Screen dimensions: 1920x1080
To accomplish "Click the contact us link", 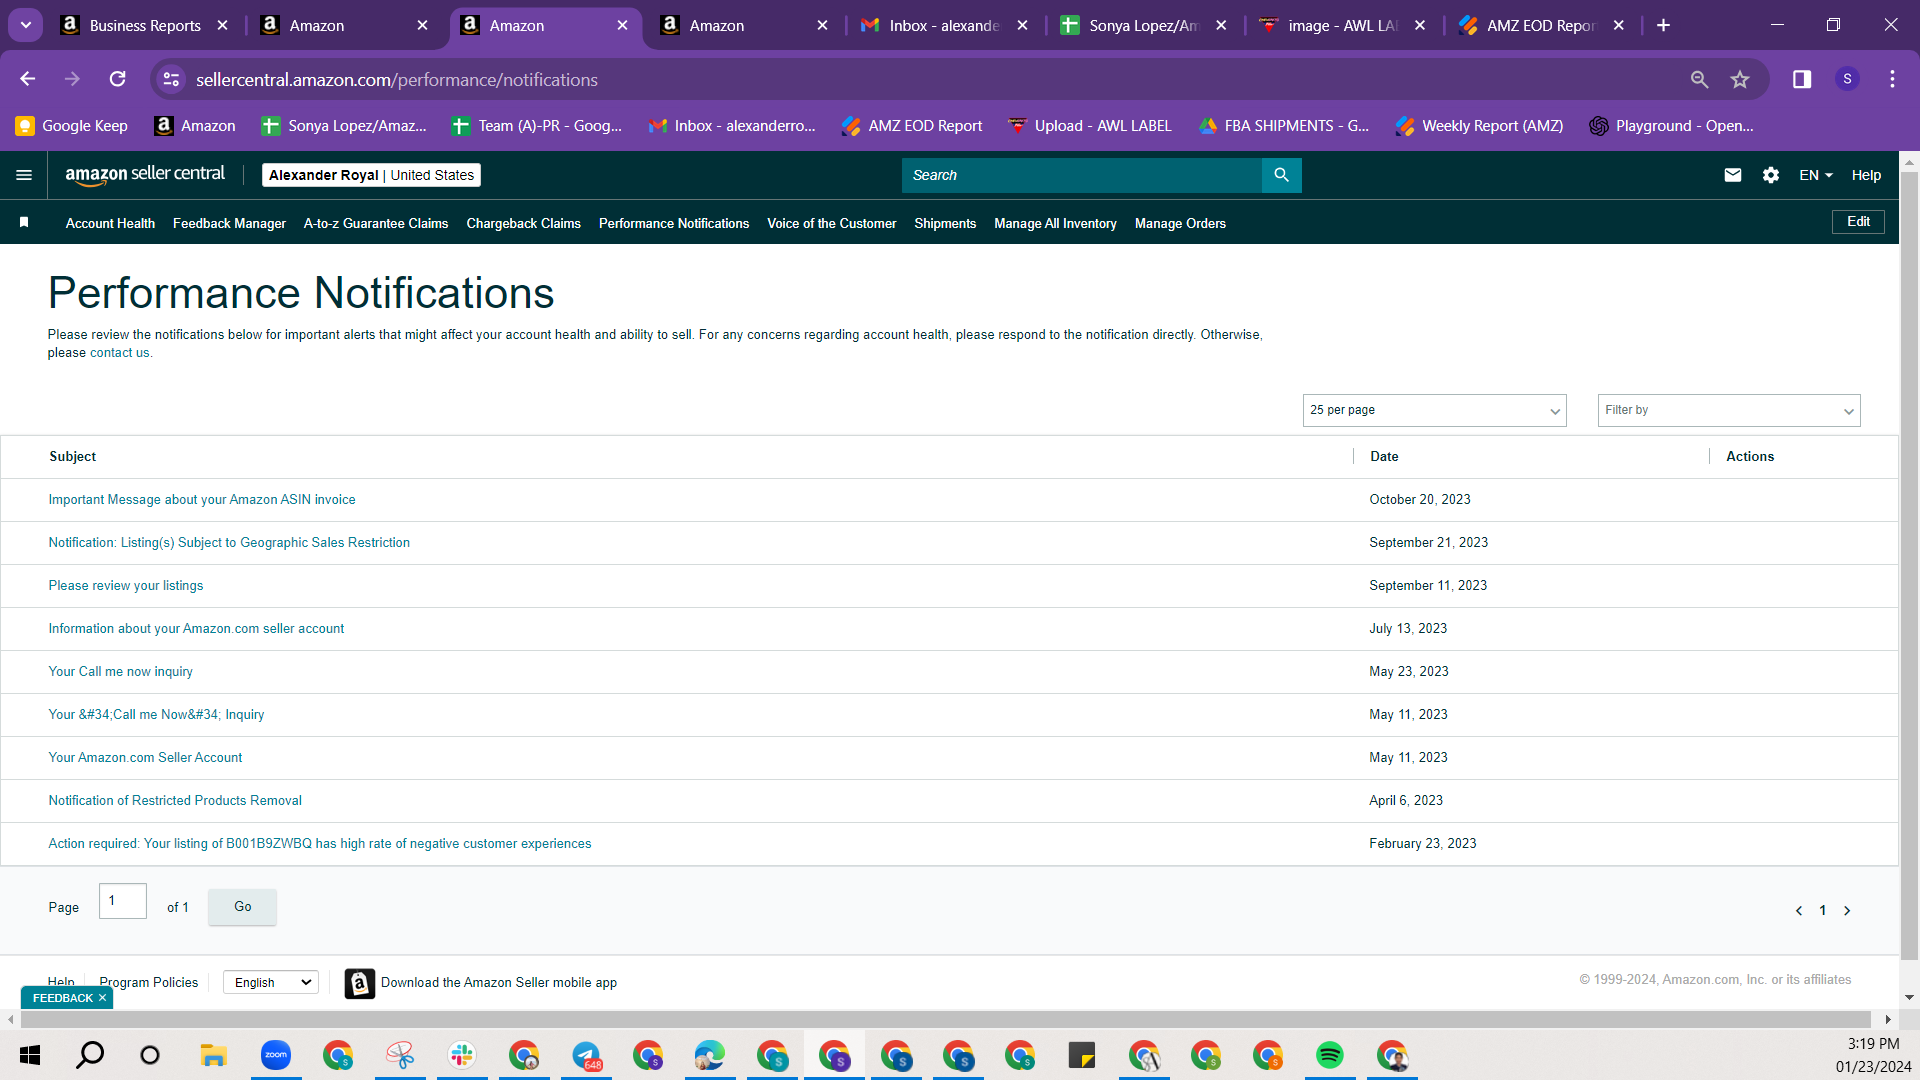I will point(119,353).
